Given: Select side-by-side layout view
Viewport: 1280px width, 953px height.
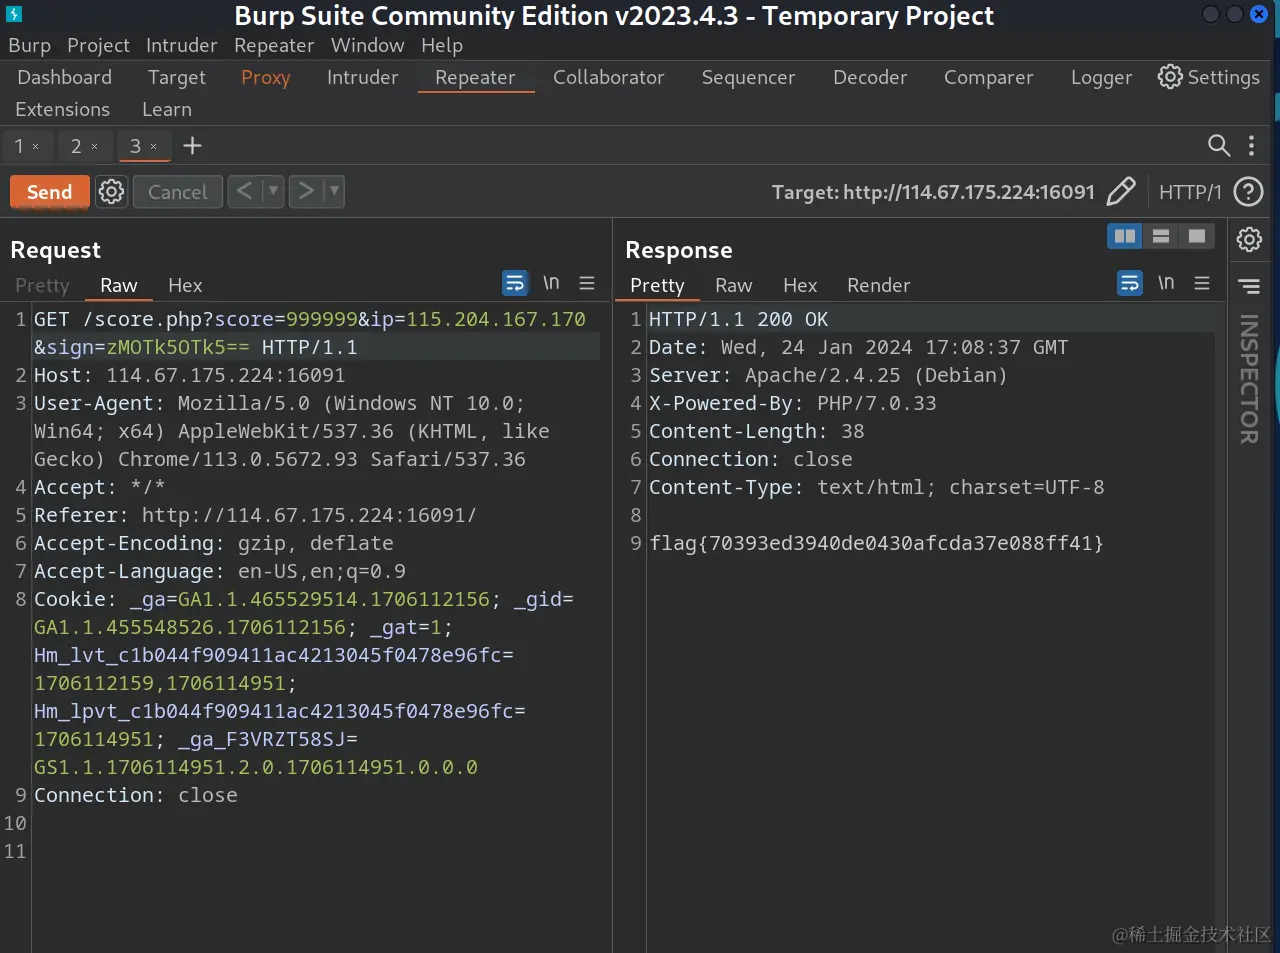Looking at the screenshot, I should 1125,236.
